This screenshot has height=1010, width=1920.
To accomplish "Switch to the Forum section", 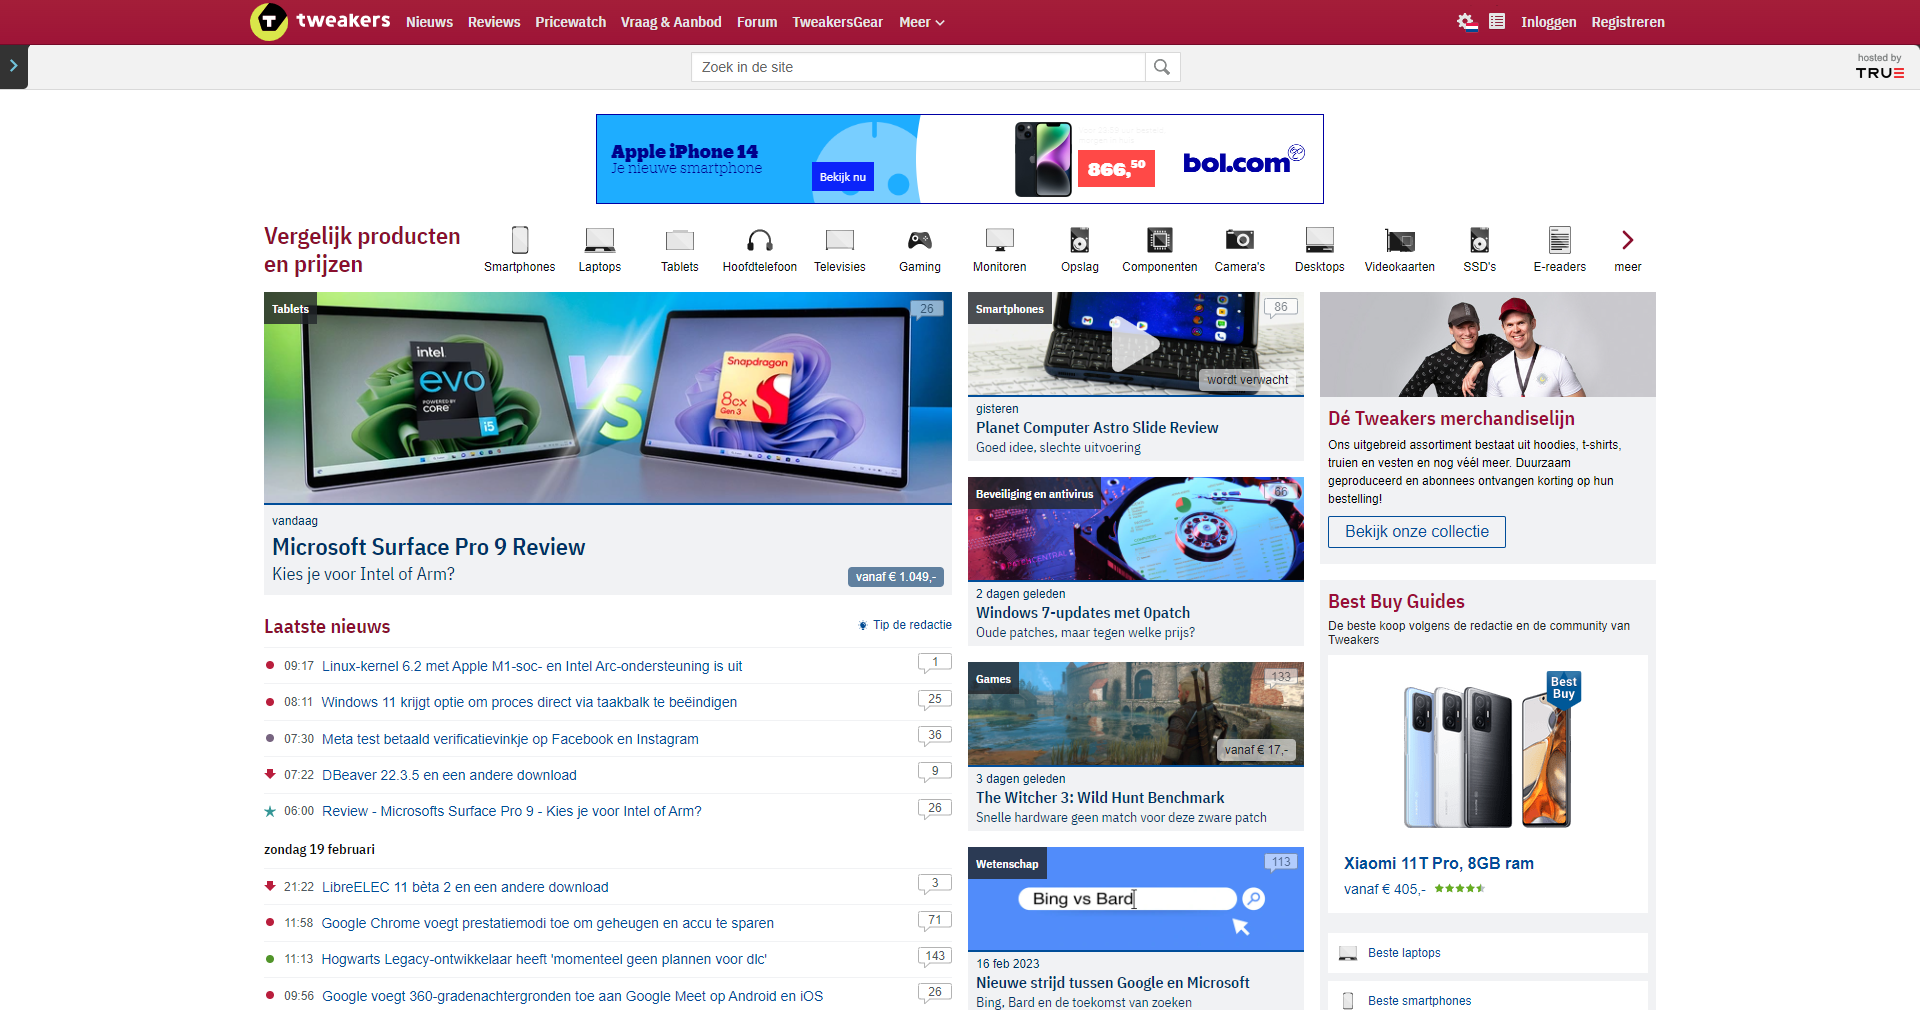I will [x=756, y=21].
